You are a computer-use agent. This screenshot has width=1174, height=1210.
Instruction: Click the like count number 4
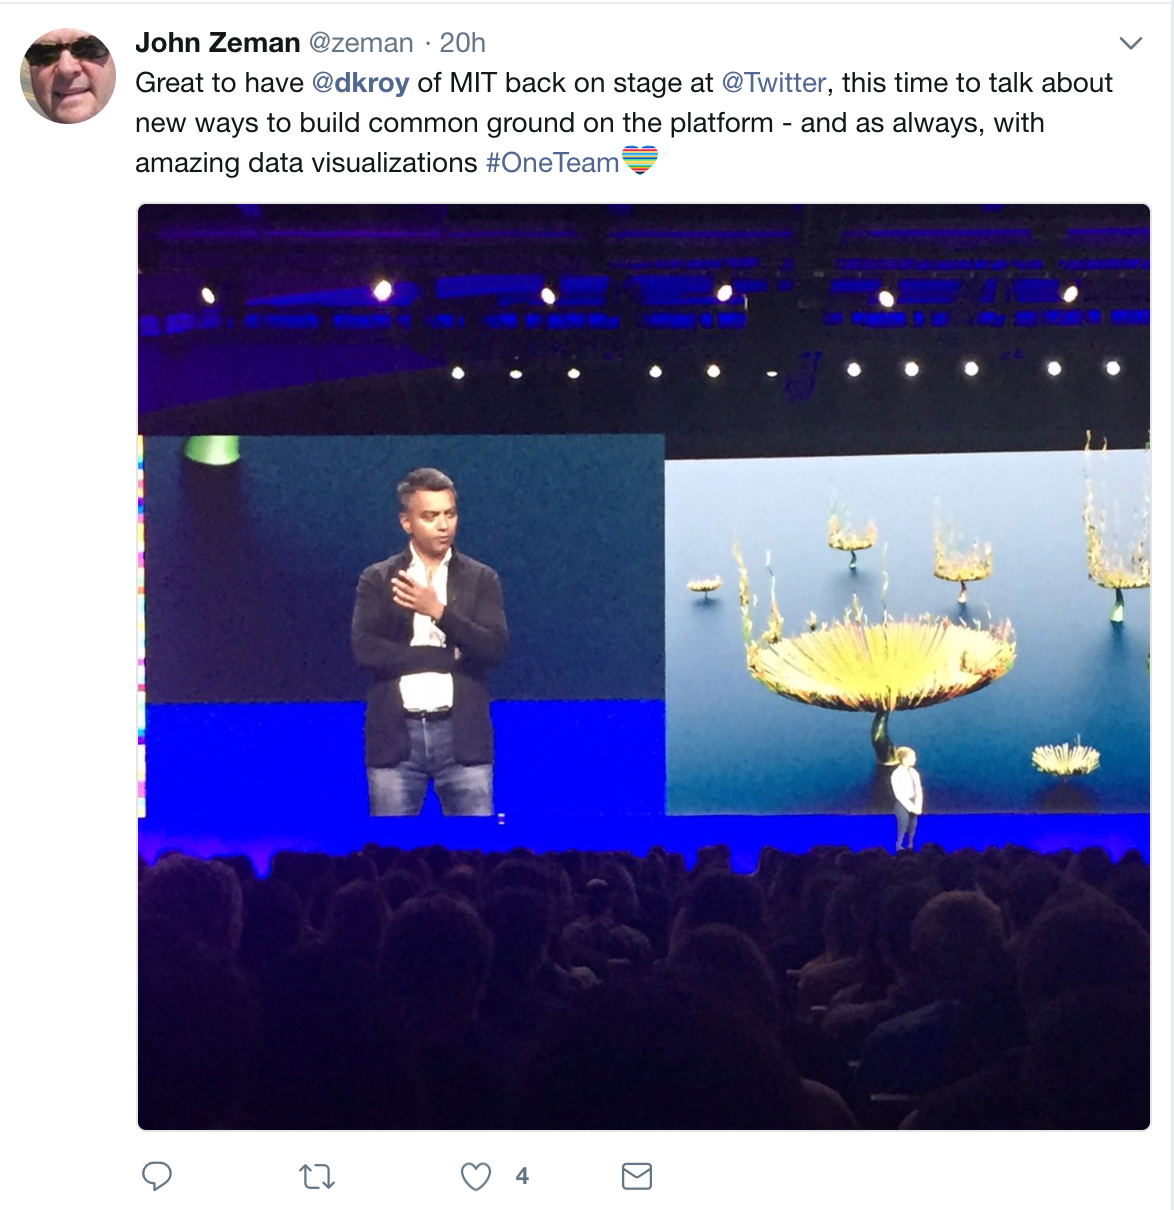(x=522, y=1177)
